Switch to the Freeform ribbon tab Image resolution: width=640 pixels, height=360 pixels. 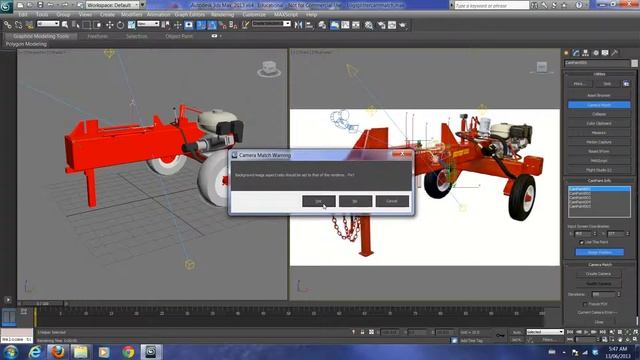(98, 36)
